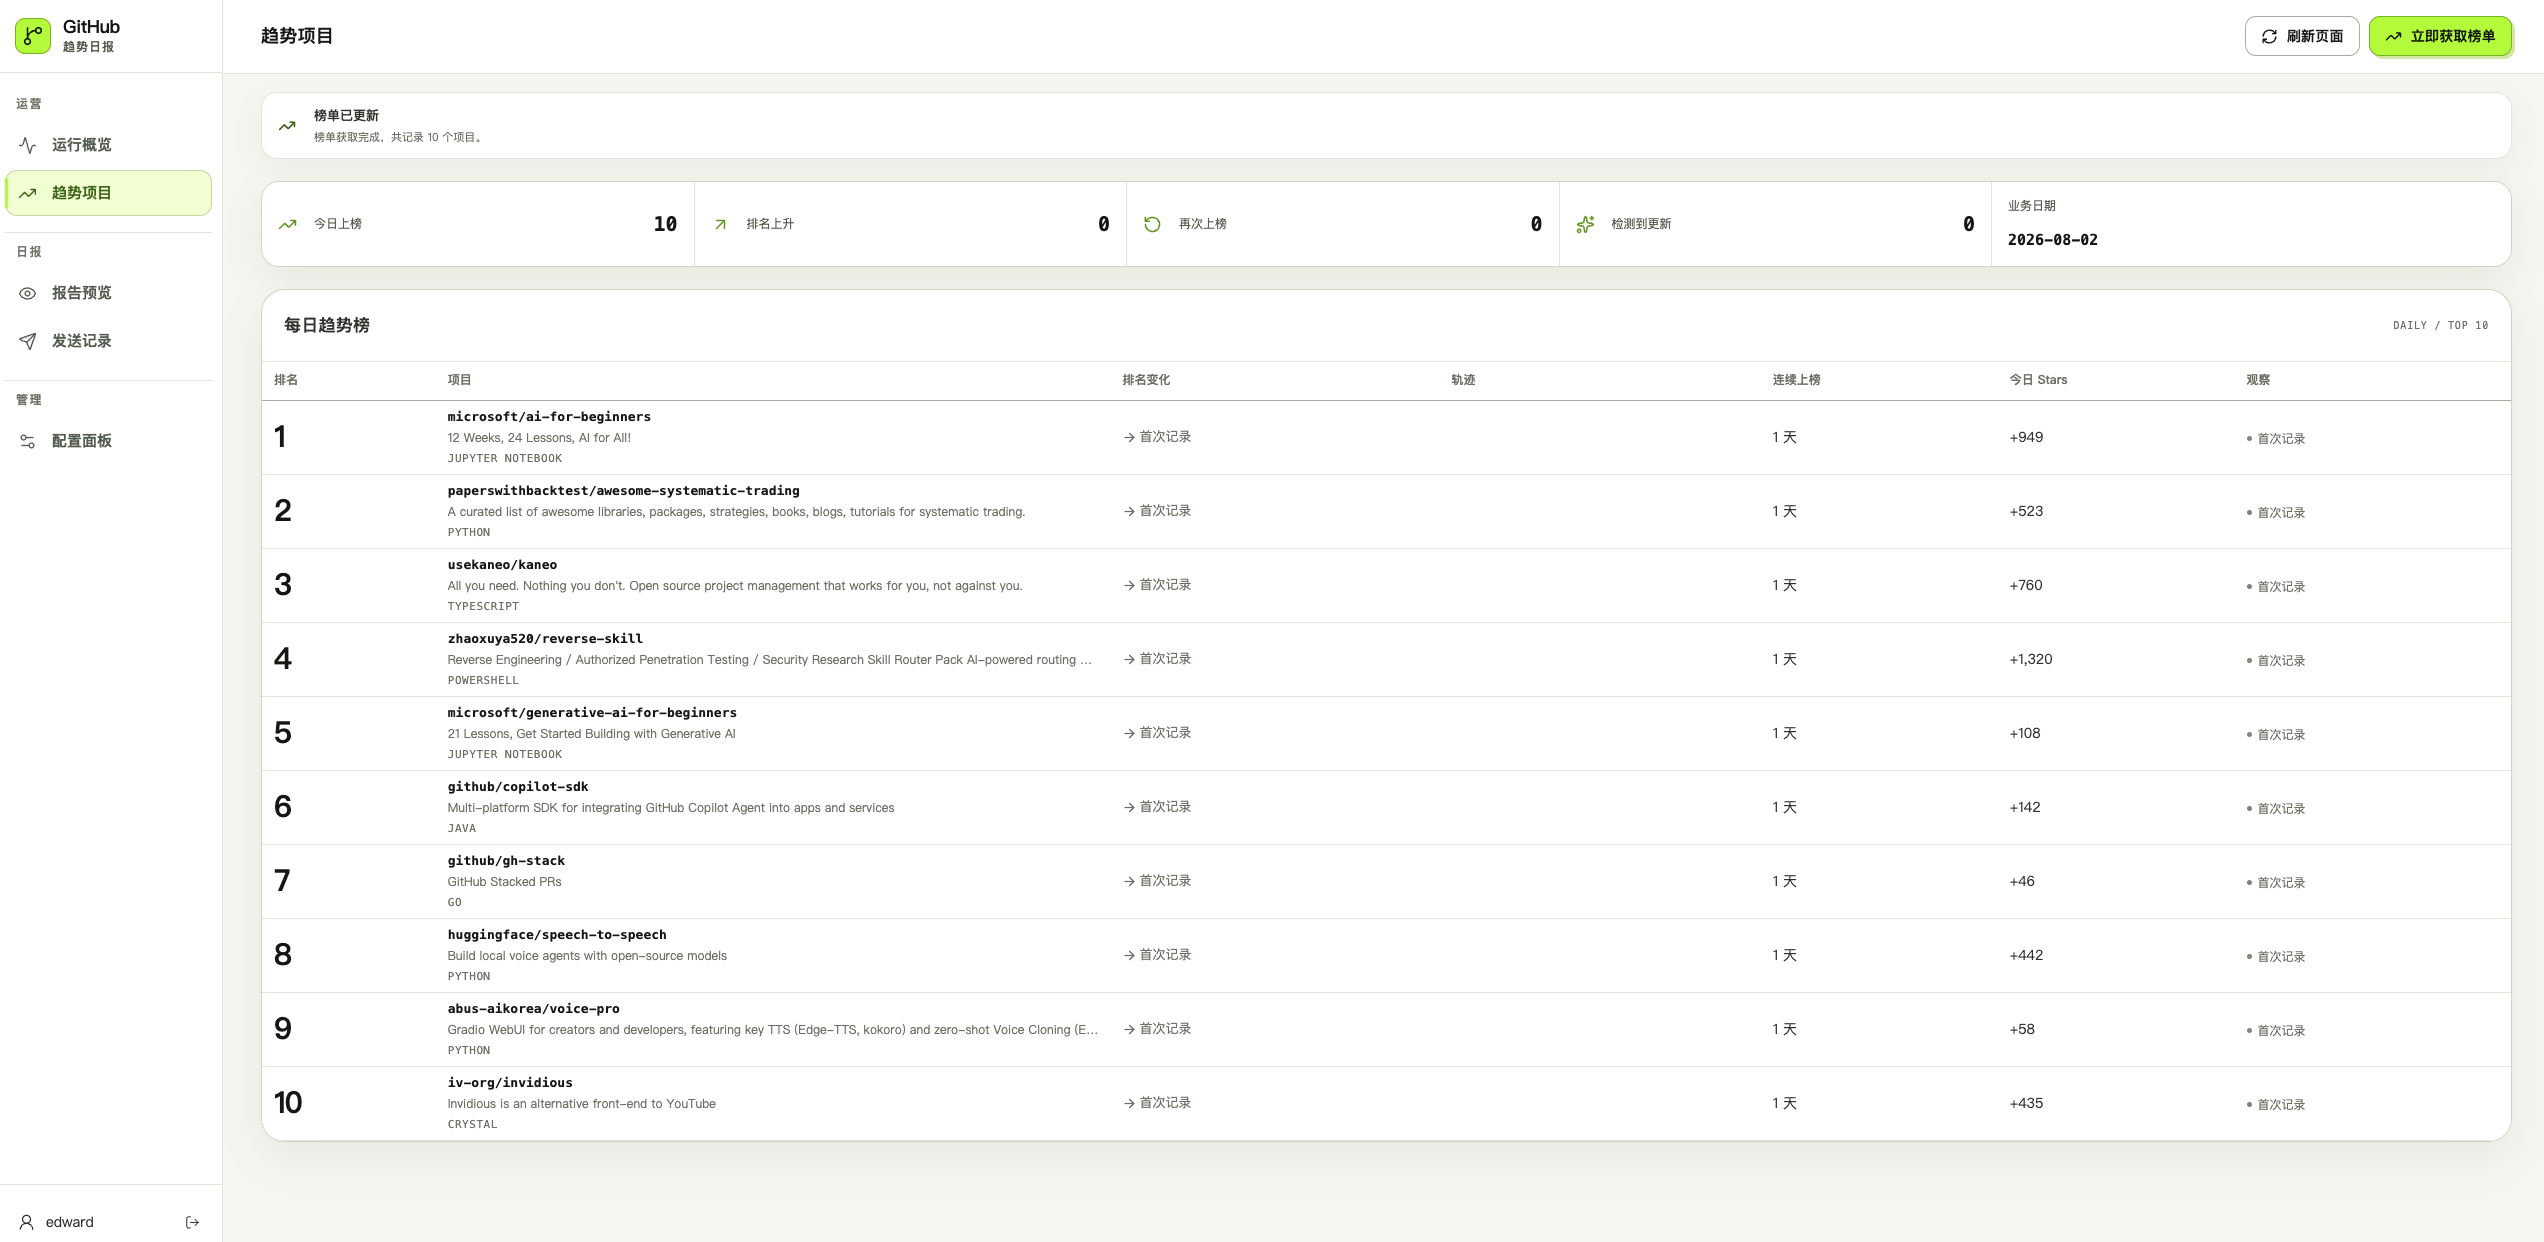The image size is (2544, 1242).
Task: Click the edward username in the sidebar
Action: [70, 1222]
